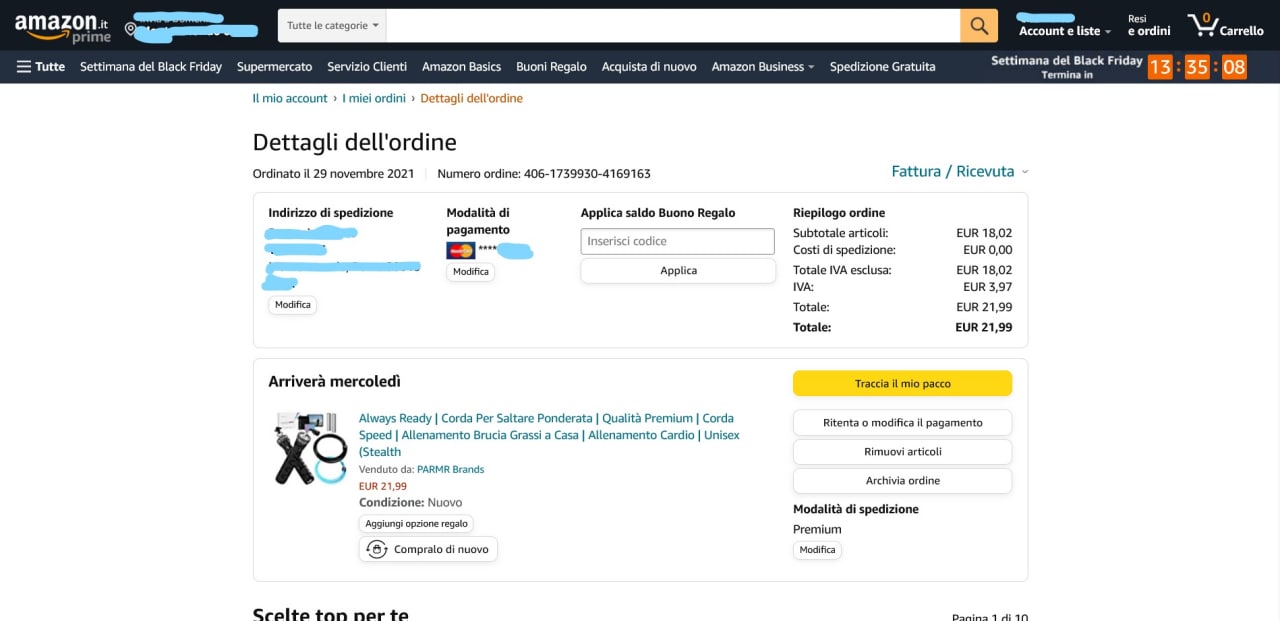Open Resi e ordini
The width and height of the screenshot is (1280, 621).
click(1149, 25)
